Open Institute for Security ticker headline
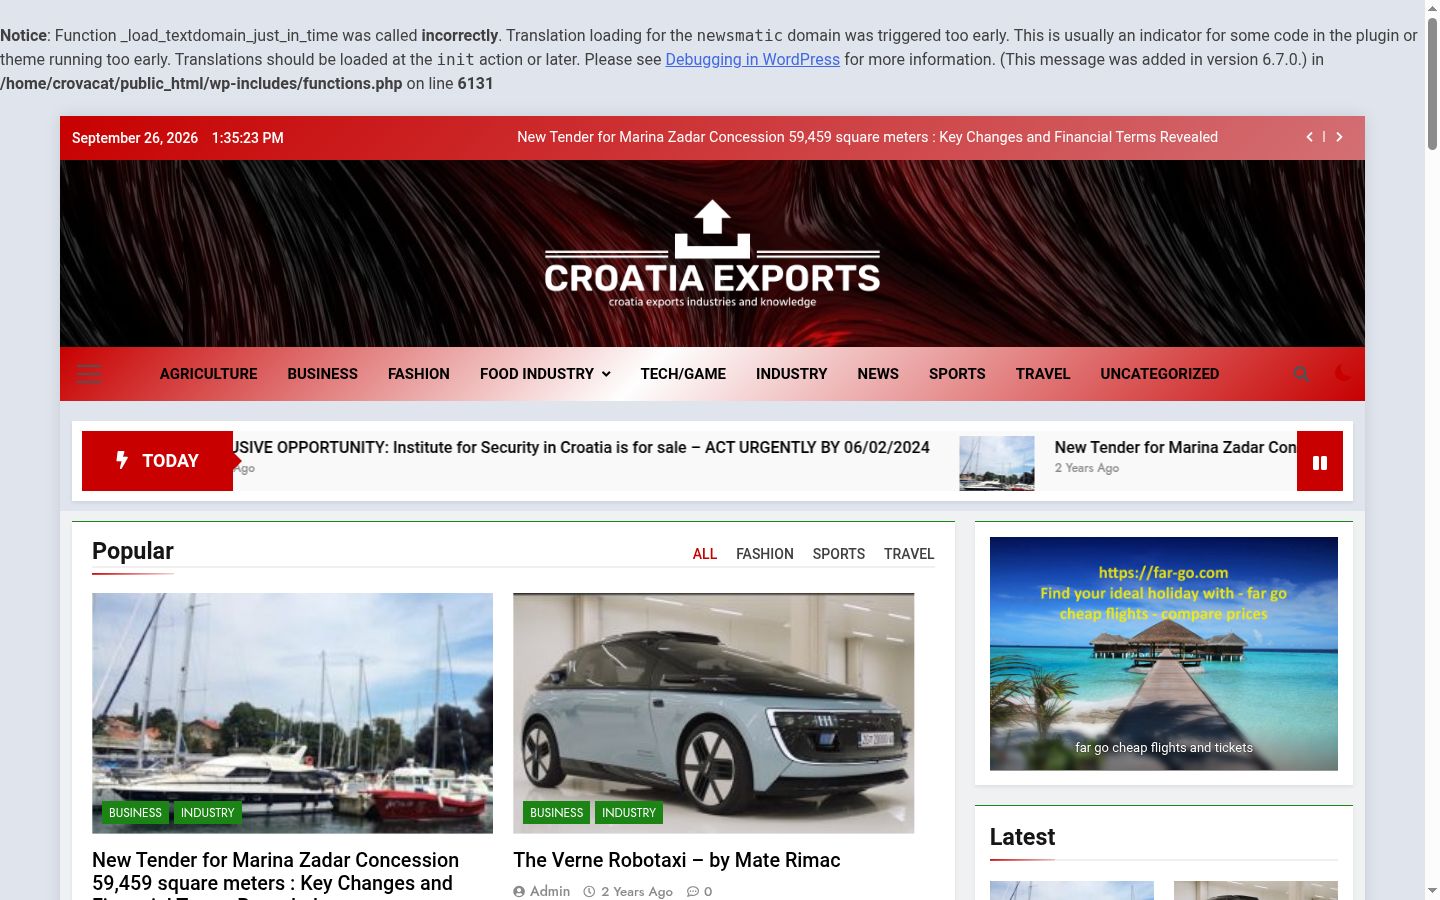 point(581,447)
